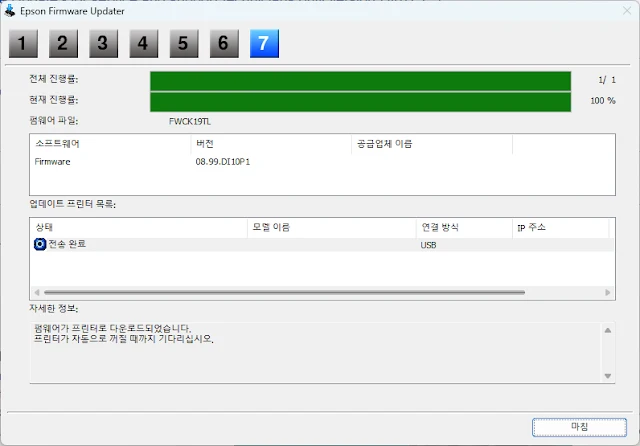Click the 버전 column header

pyautogui.click(x=270, y=144)
